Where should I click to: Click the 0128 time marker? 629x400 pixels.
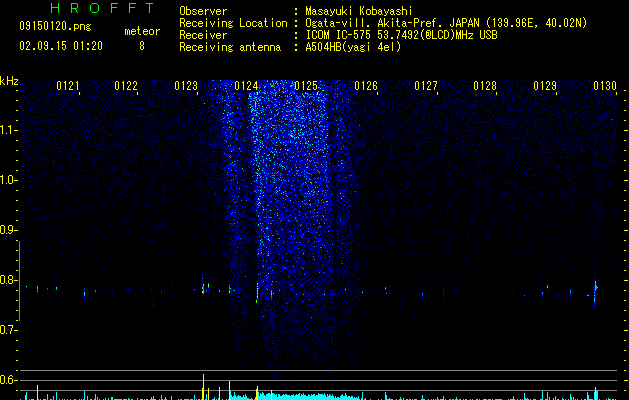pyautogui.click(x=485, y=86)
